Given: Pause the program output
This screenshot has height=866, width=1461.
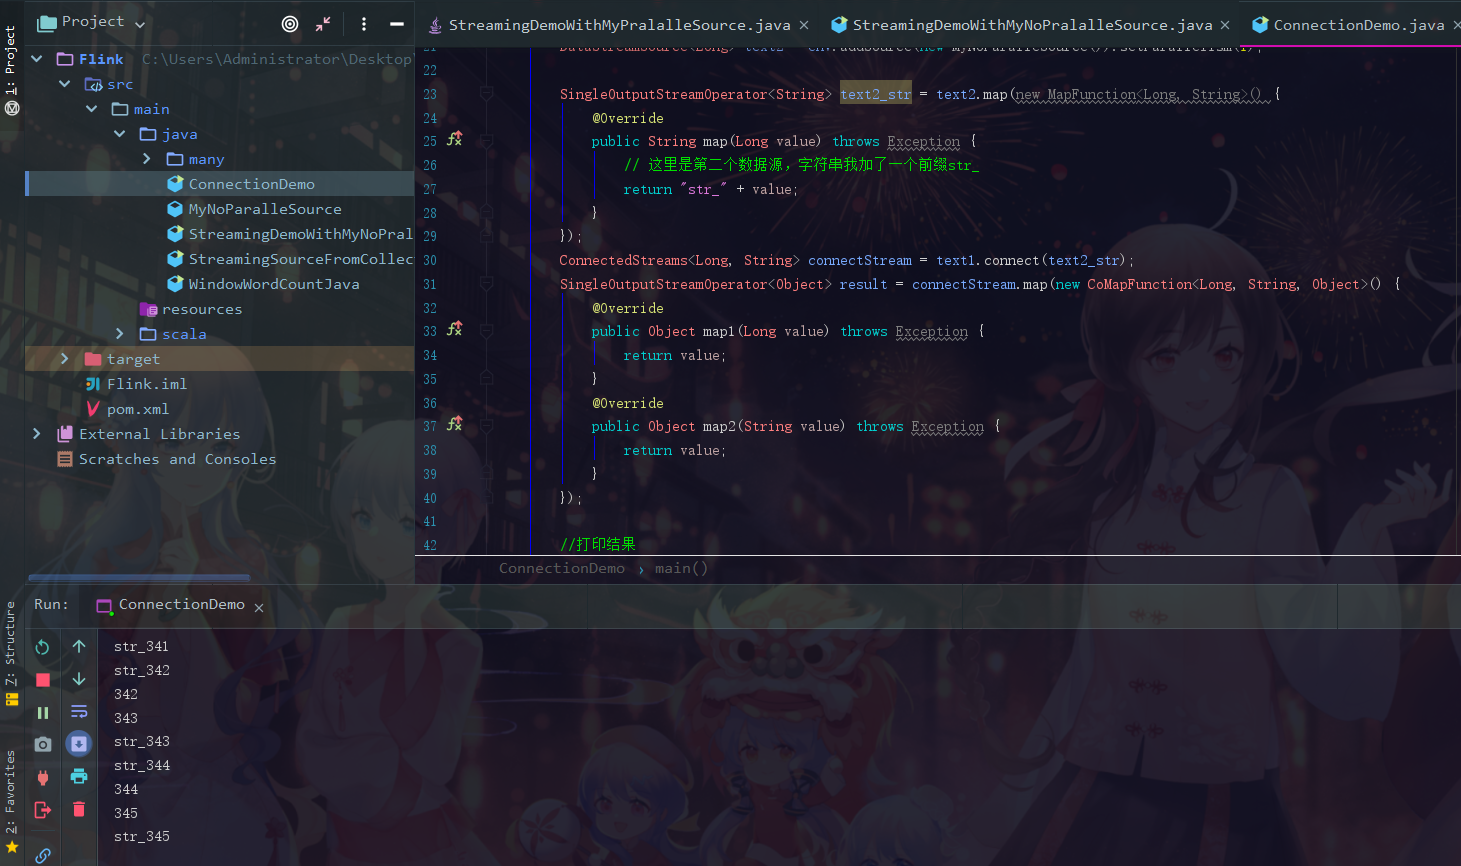Looking at the screenshot, I should (x=42, y=713).
